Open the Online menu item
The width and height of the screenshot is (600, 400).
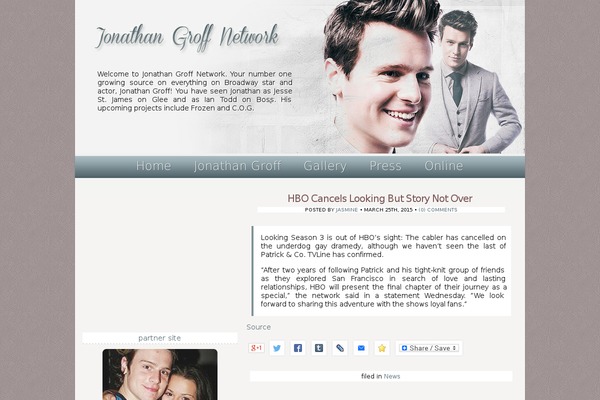click(x=443, y=166)
